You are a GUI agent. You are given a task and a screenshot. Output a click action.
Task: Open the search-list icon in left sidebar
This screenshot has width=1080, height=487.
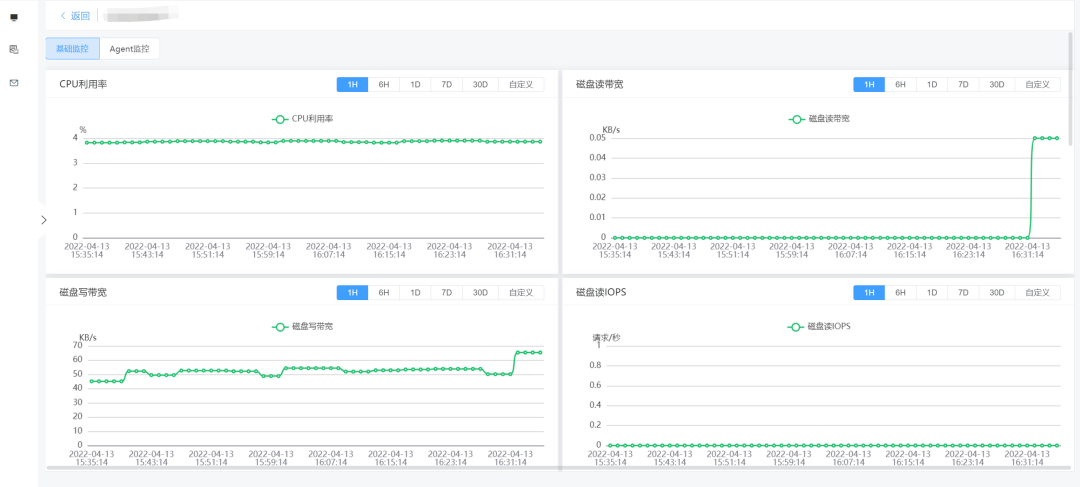pos(14,50)
